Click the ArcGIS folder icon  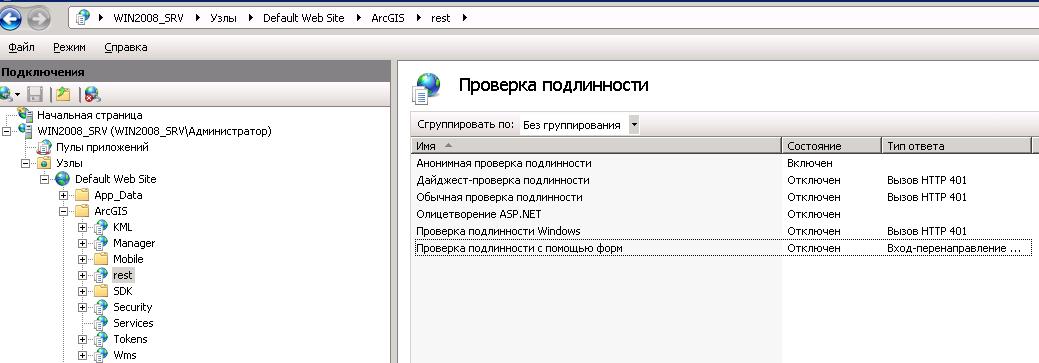click(x=82, y=211)
